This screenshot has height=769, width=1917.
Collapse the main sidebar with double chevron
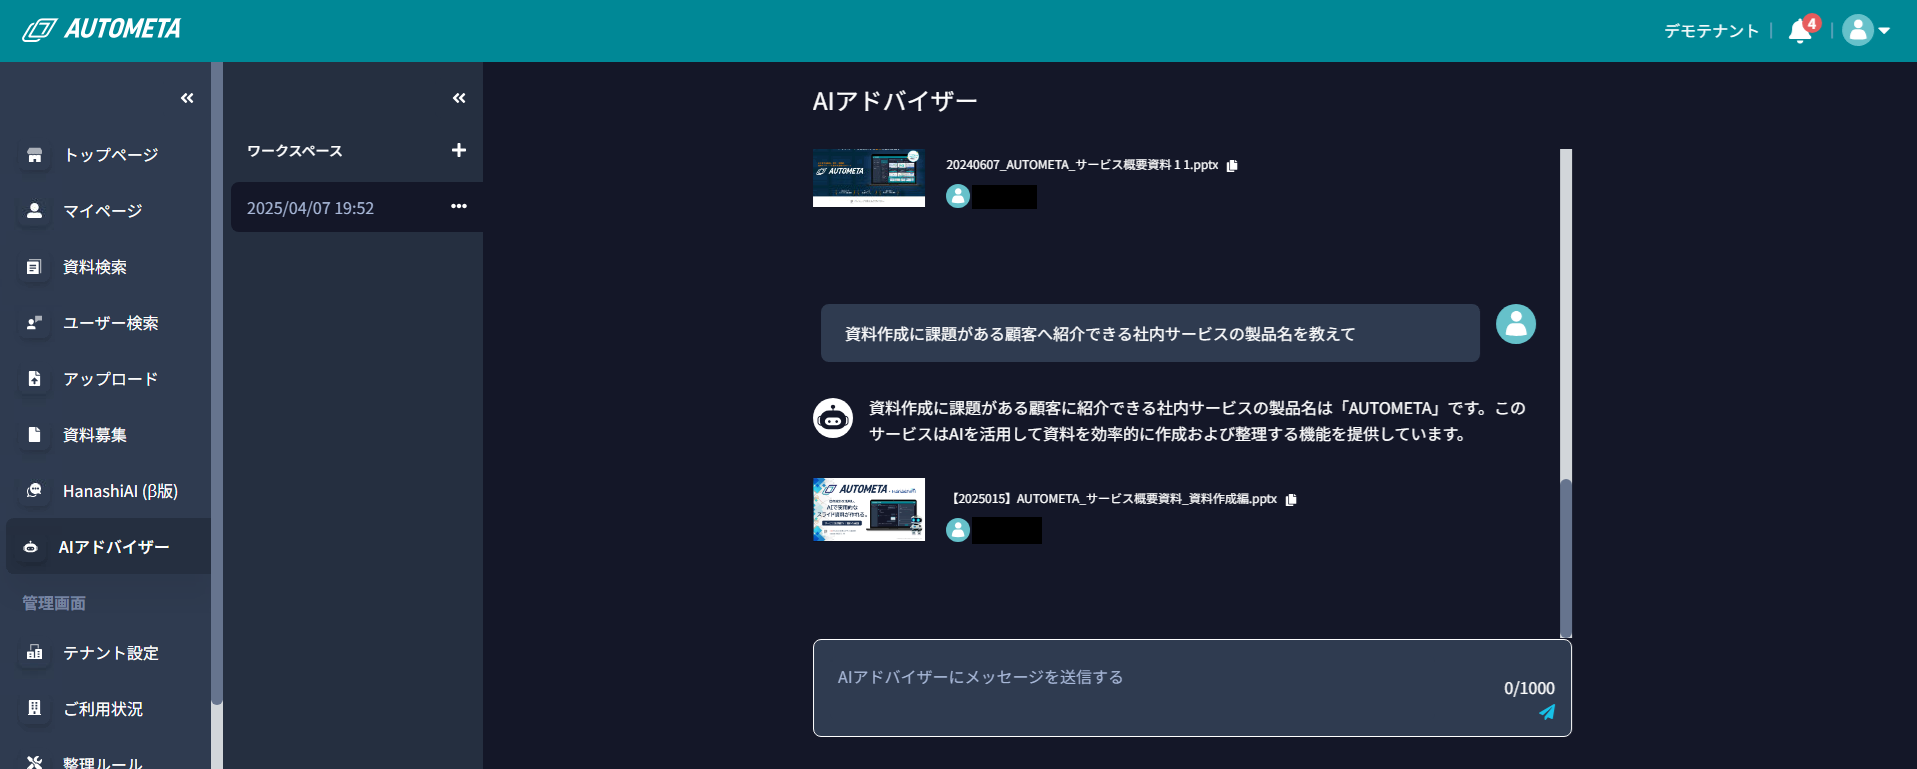187,98
